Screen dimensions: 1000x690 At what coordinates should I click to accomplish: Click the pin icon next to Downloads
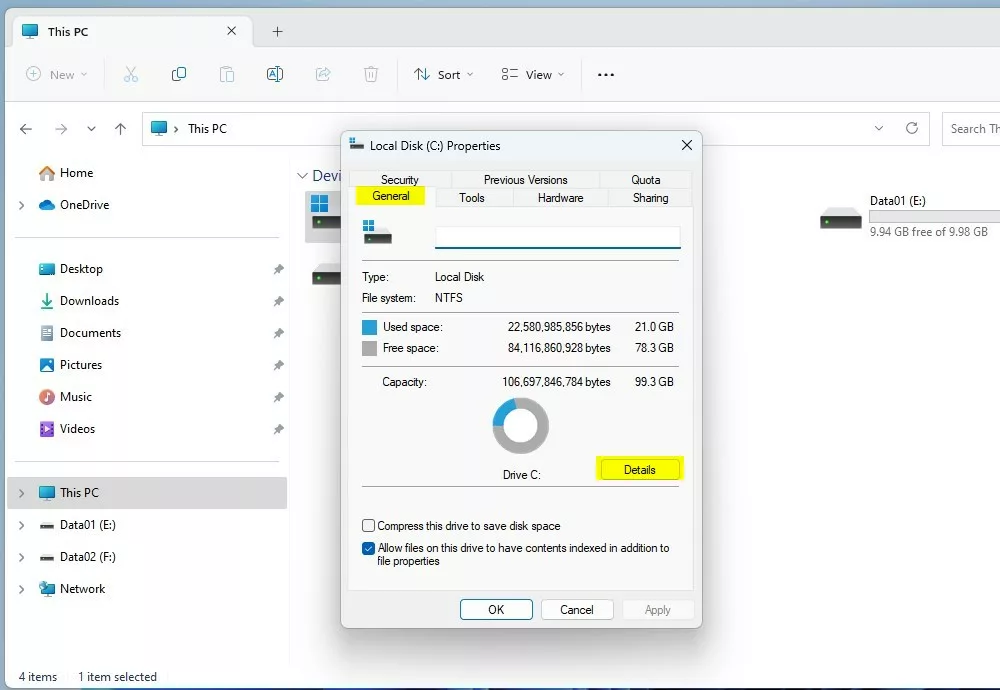(x=279, y=301)
